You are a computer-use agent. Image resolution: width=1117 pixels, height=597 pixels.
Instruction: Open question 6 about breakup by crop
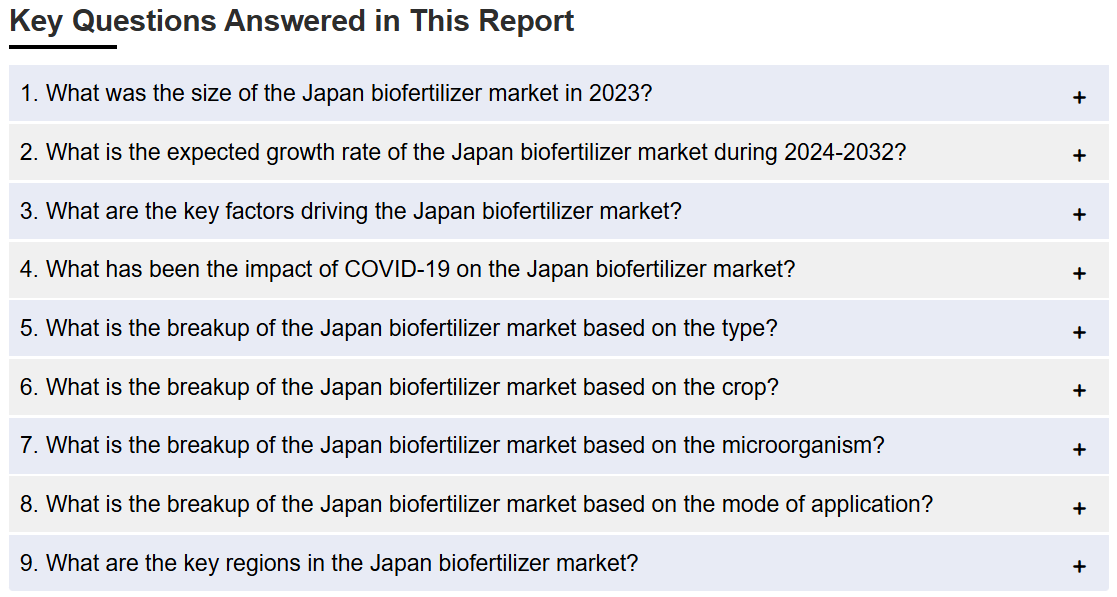point(558,388)
